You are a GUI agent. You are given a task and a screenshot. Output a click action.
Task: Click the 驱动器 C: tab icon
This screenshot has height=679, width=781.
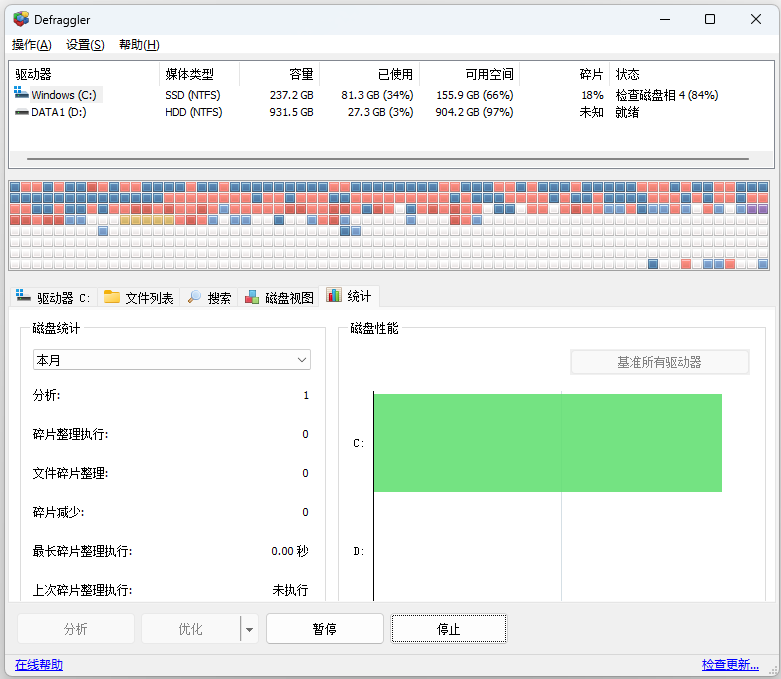point(24,297)
